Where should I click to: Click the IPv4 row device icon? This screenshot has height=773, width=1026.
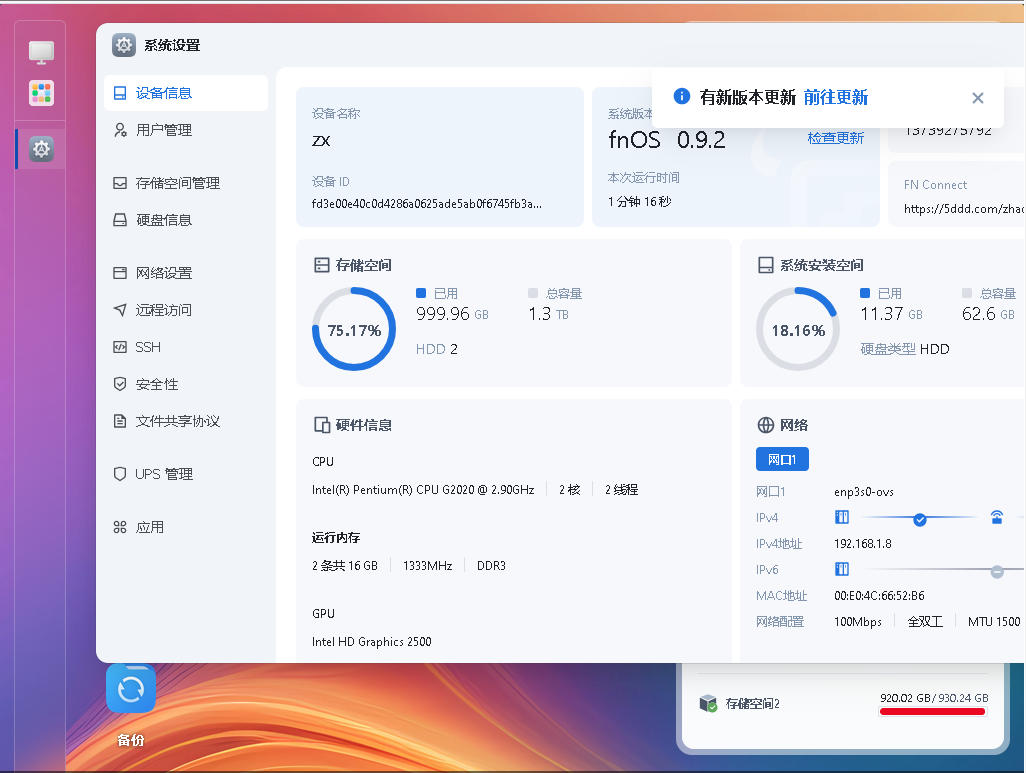(x=841, y=517)
